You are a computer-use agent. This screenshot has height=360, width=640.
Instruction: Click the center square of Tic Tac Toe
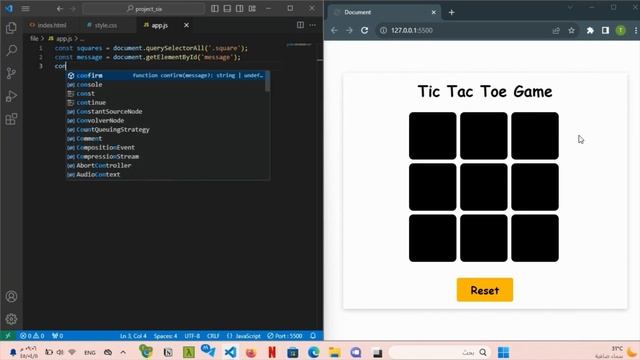click(x=484, y=187)
